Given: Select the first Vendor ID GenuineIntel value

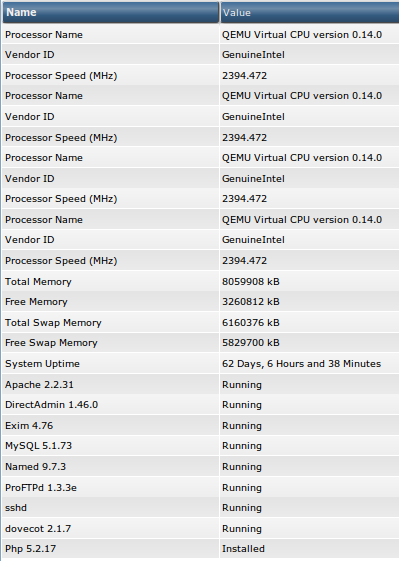Looking at the screenshot, I should pyautogui.click(x=253, y=55).
